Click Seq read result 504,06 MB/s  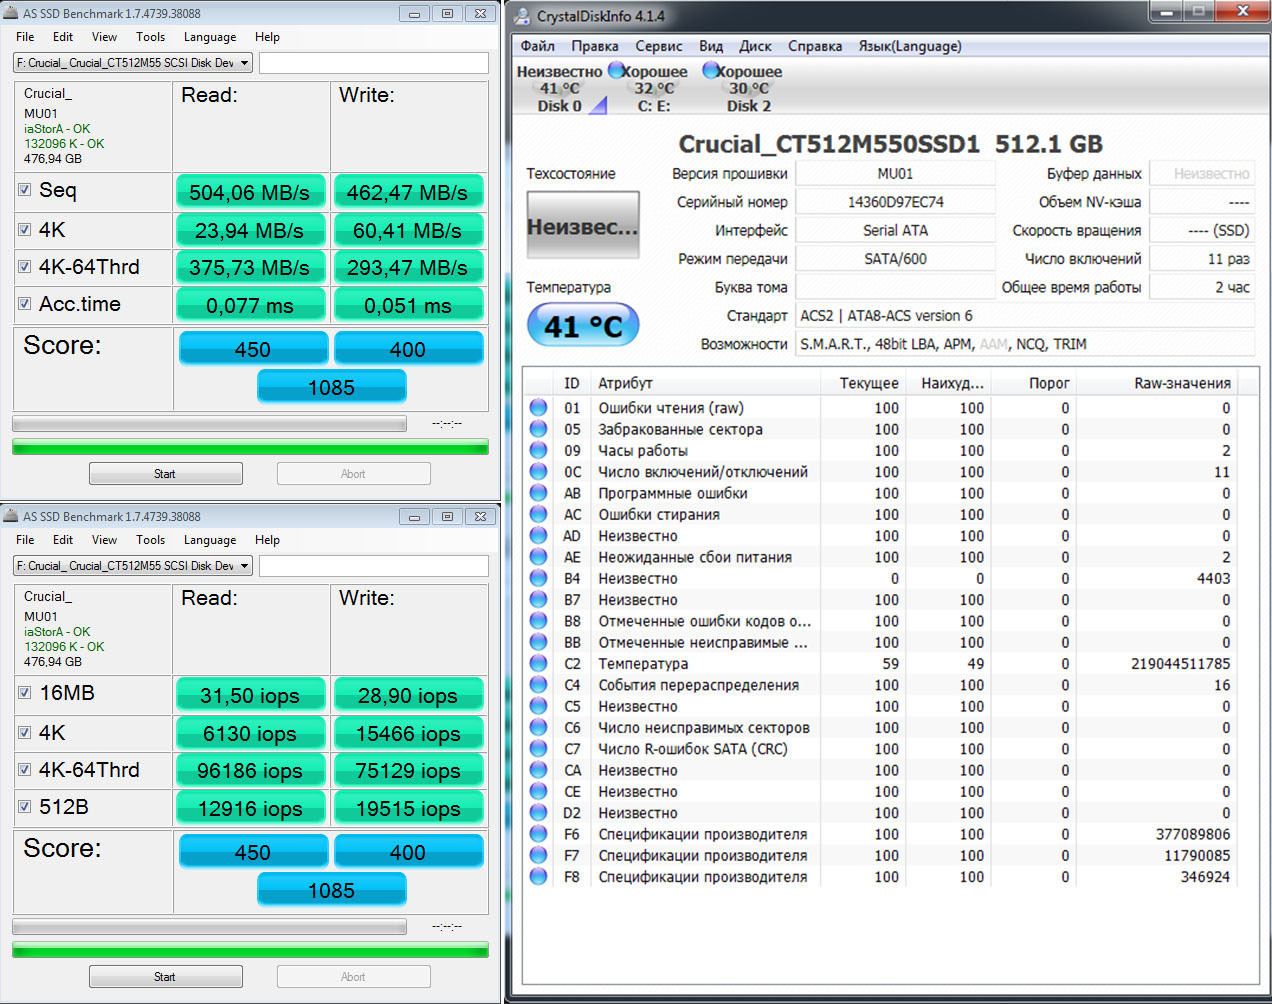pos(250,192)
